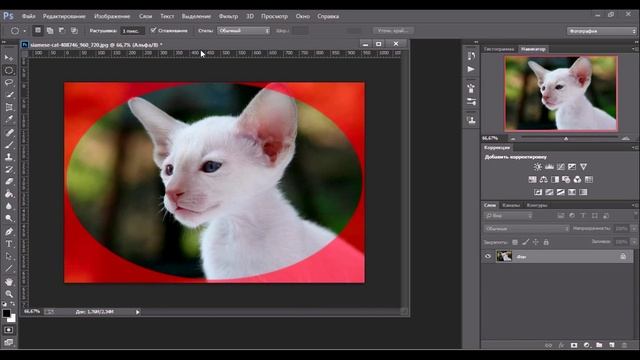640x360 pixels.
Task: Select the Elliptical Marquee tool in toolbox
Action: 9,70
